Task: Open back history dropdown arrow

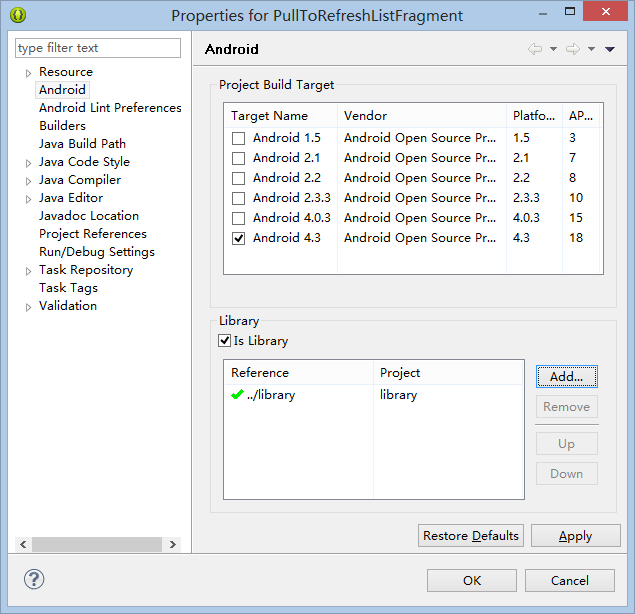Action: (553, 49)
